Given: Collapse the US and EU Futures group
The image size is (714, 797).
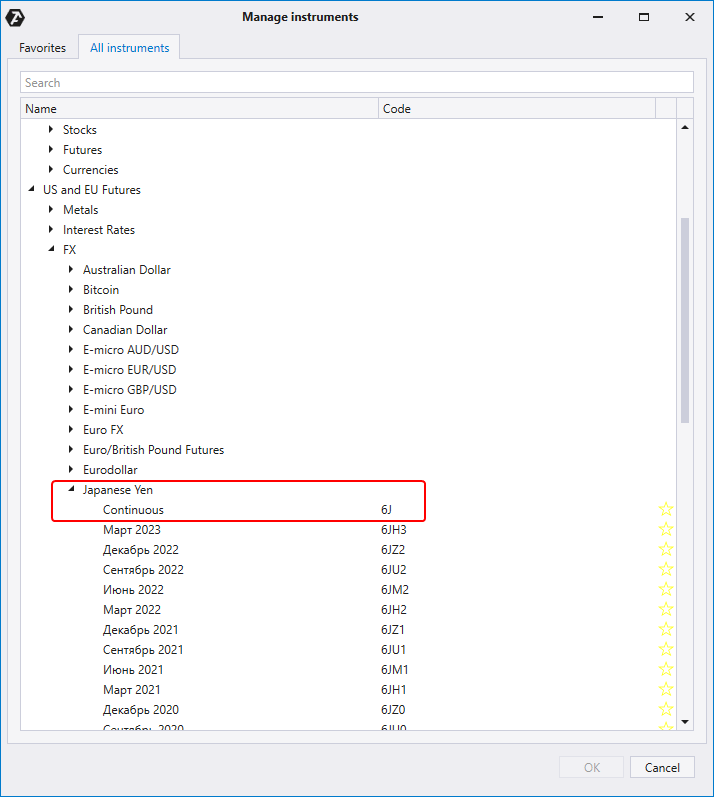Looking at the screenshot, I should pyautogui.click(x=32, y=190).
